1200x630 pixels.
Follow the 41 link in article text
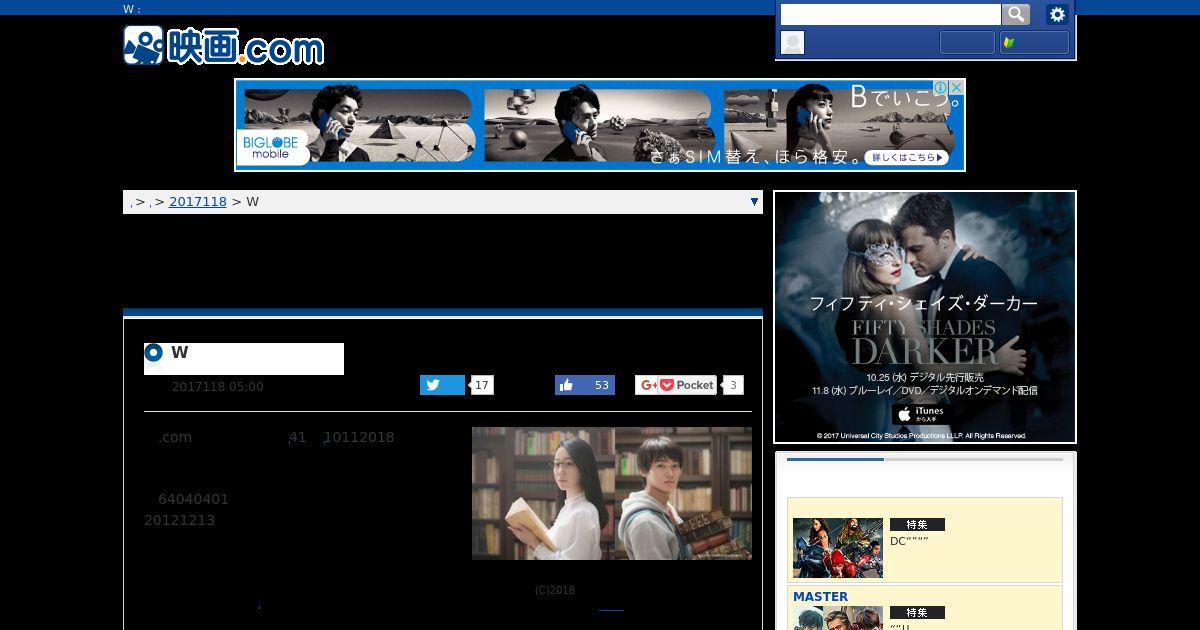pyautogui.click(x=297, y=437)
